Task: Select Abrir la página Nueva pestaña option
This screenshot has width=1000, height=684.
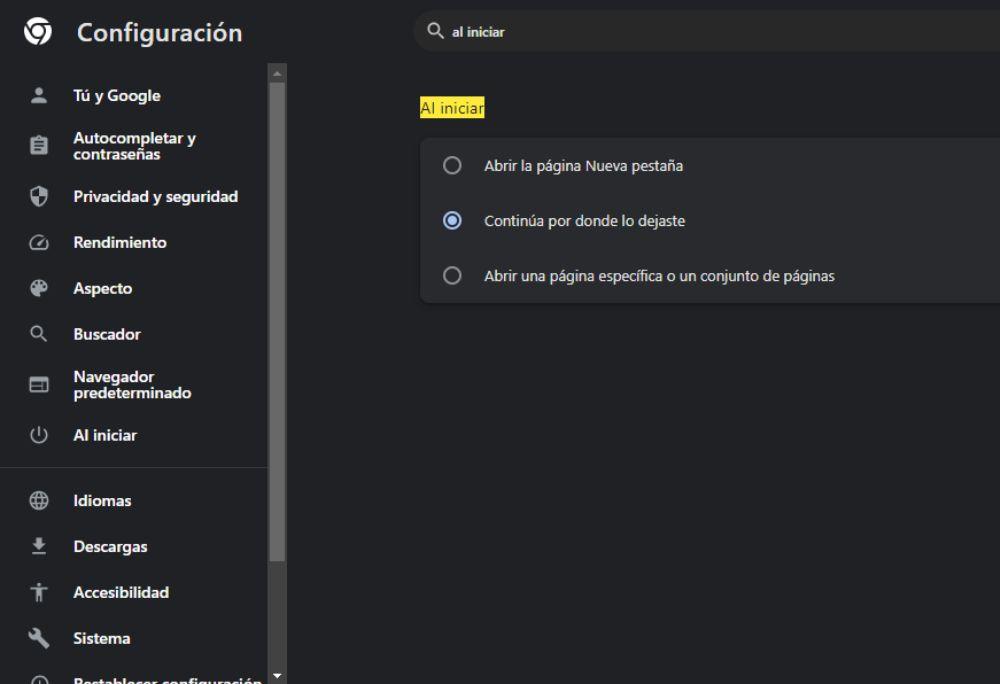Action: tap(452, 166)
